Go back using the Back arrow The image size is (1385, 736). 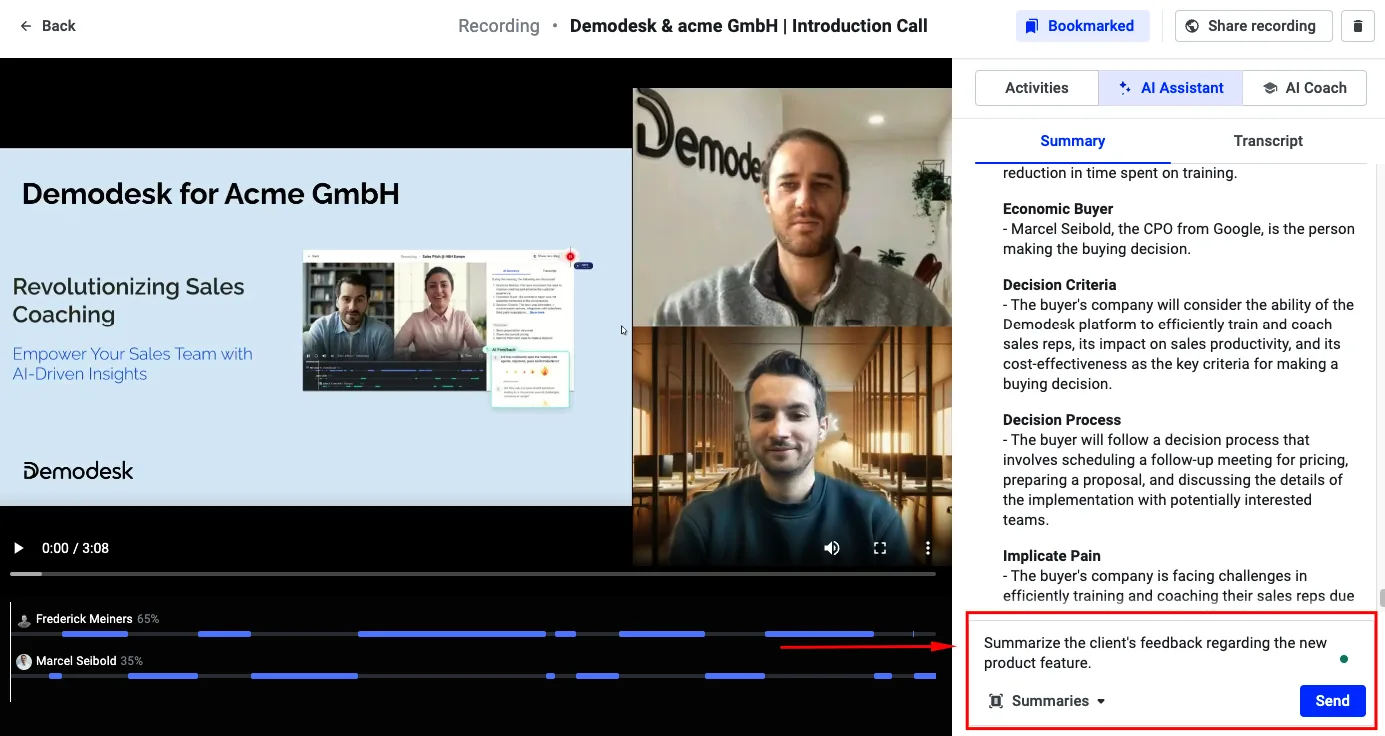pos(47,26)
